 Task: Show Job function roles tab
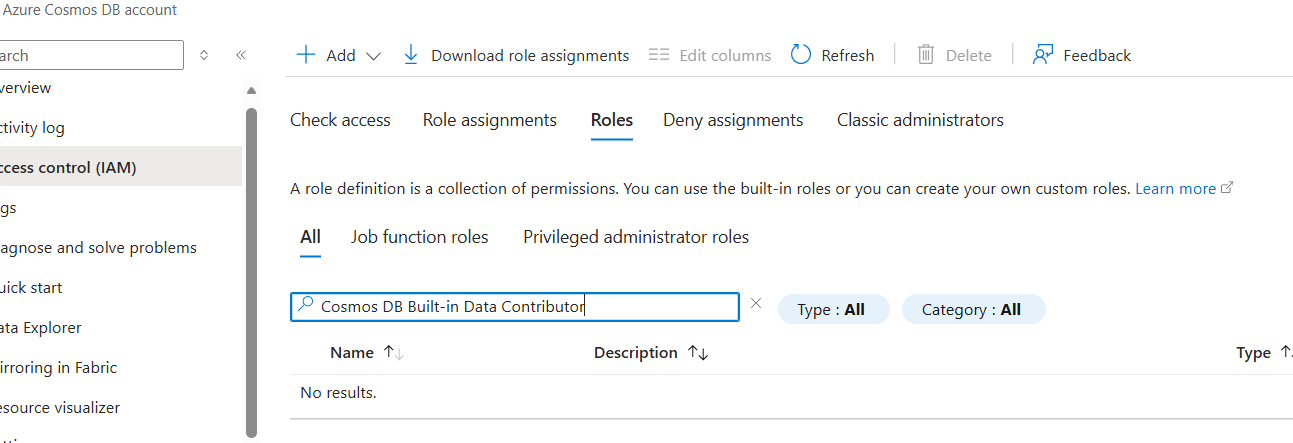pyautogui.click(x=419, y=237)
